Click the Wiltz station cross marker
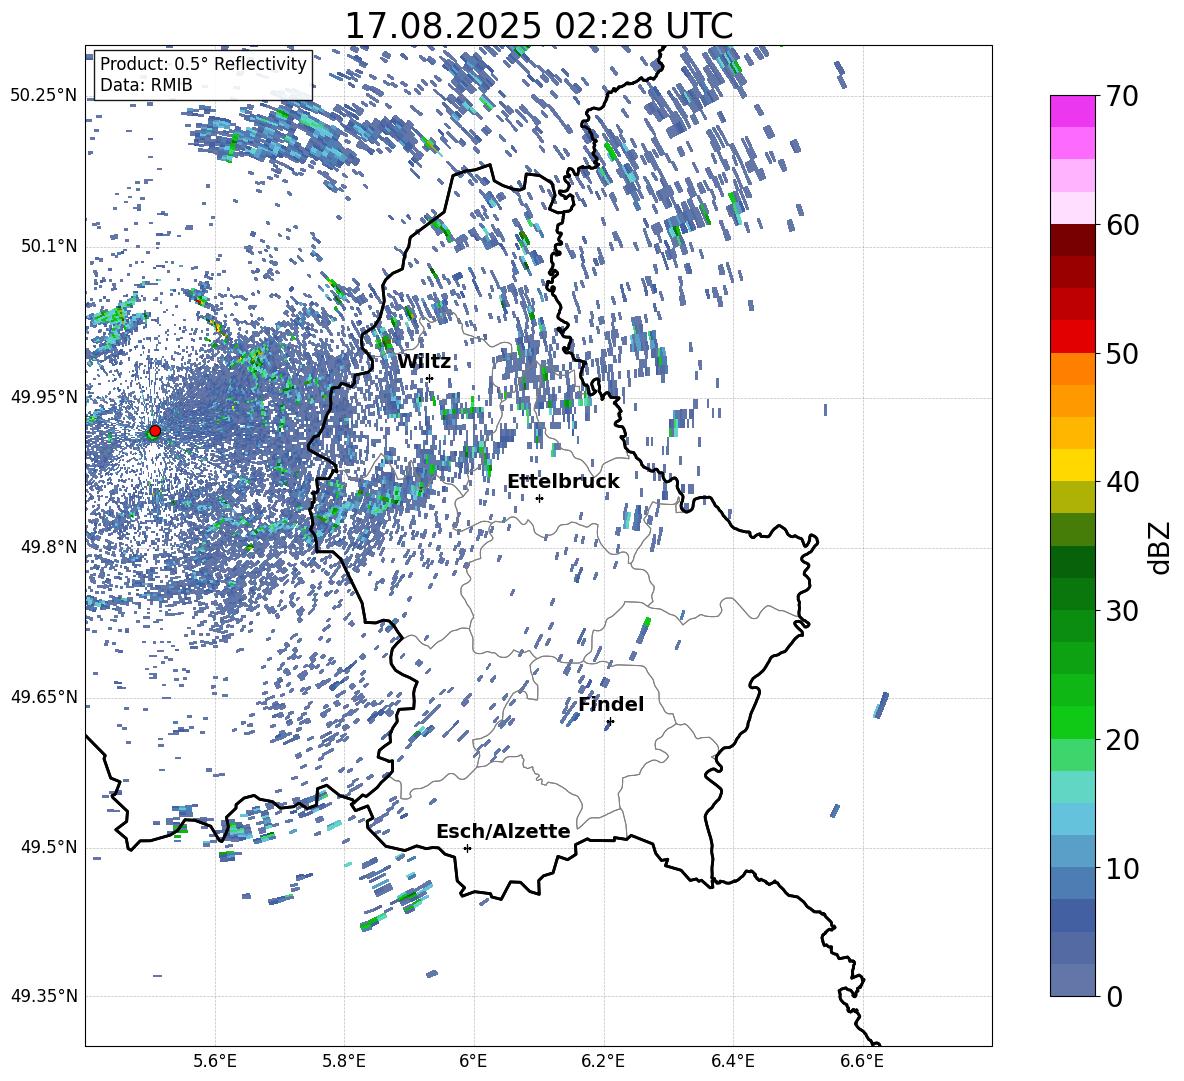The image size is (1184, 1081). point(430,378)
